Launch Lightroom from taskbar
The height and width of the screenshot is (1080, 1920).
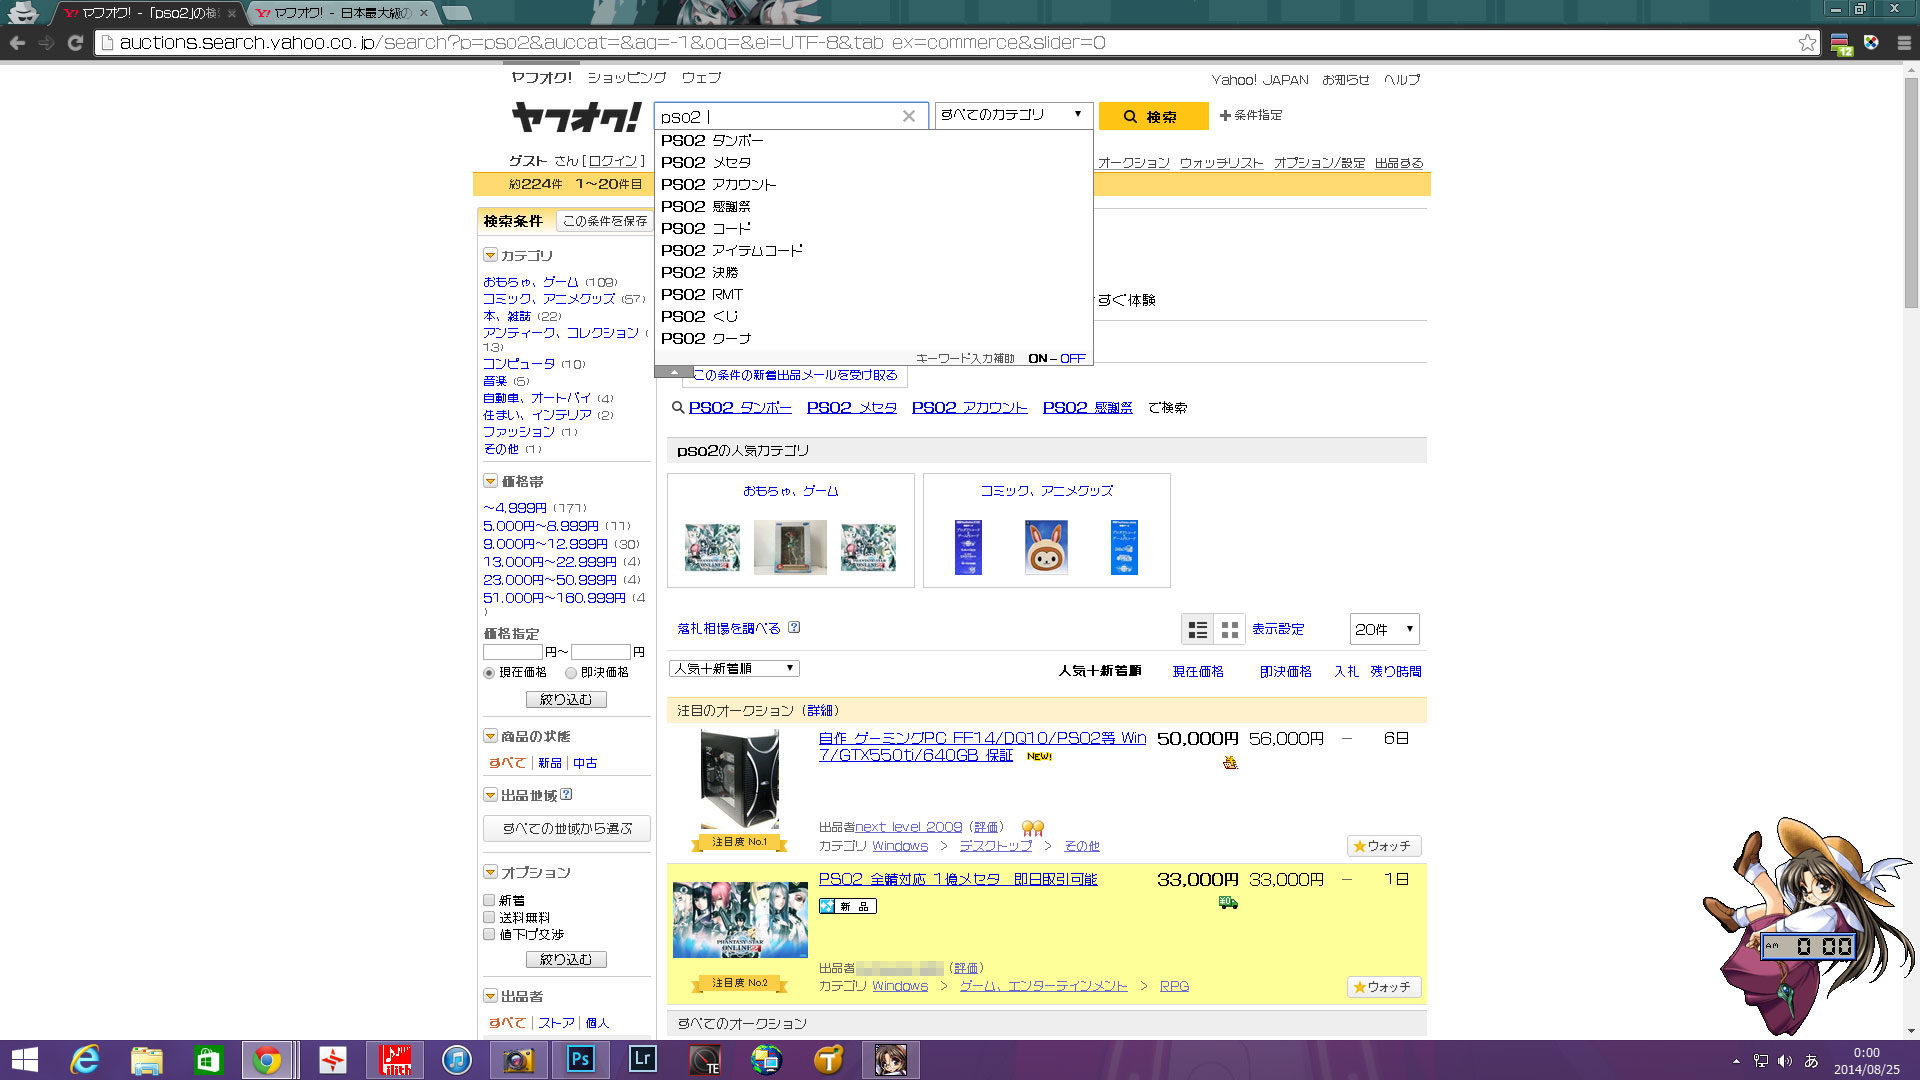tap(642, 1060)
